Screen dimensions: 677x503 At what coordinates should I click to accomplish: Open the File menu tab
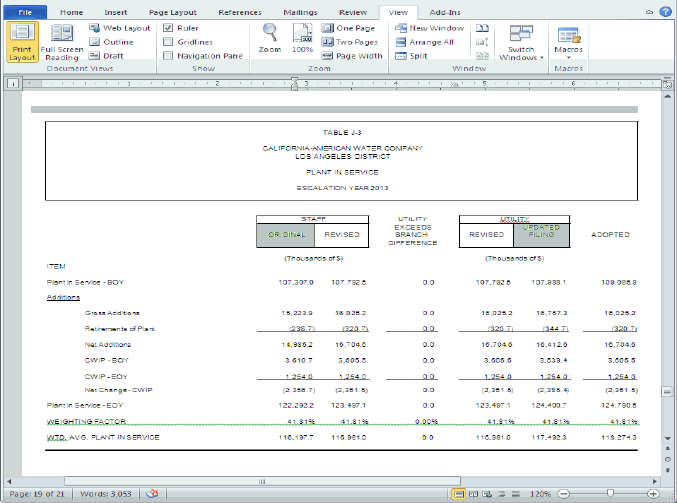25,11
